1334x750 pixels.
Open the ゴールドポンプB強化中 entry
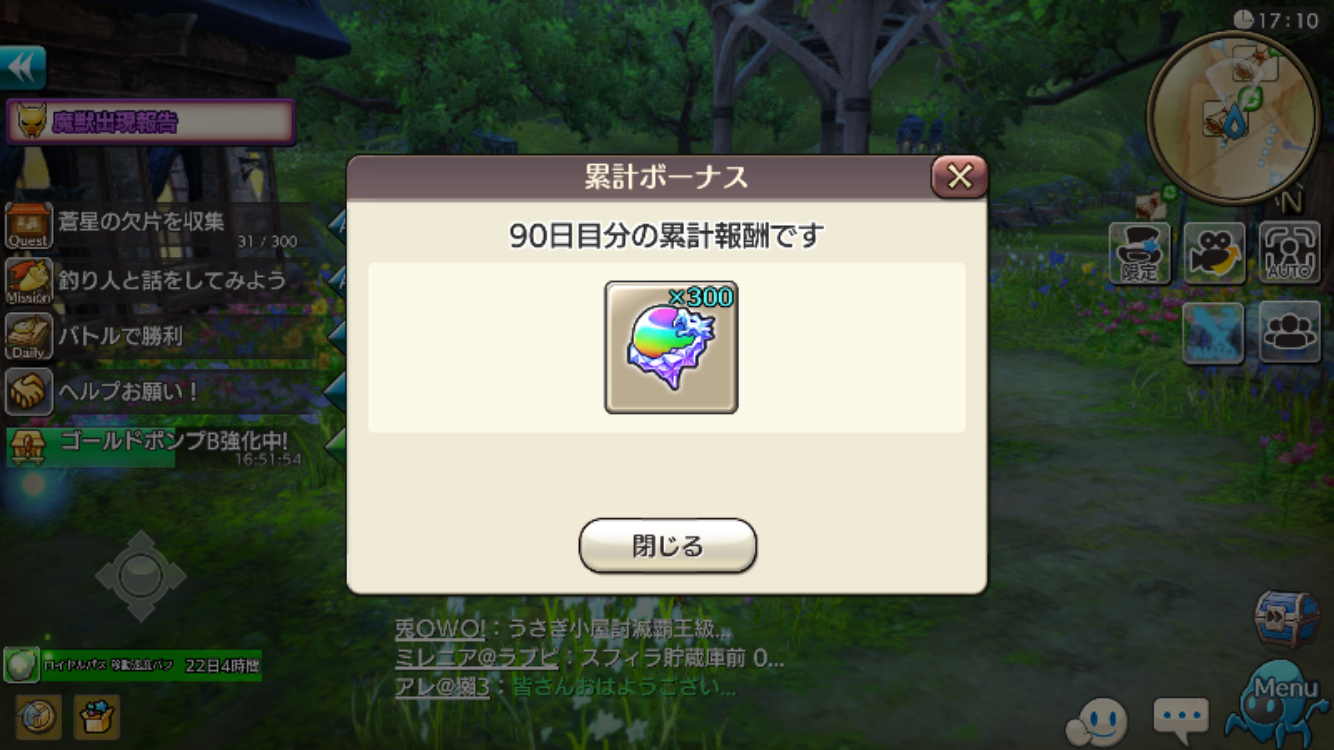tap(166, 445)
